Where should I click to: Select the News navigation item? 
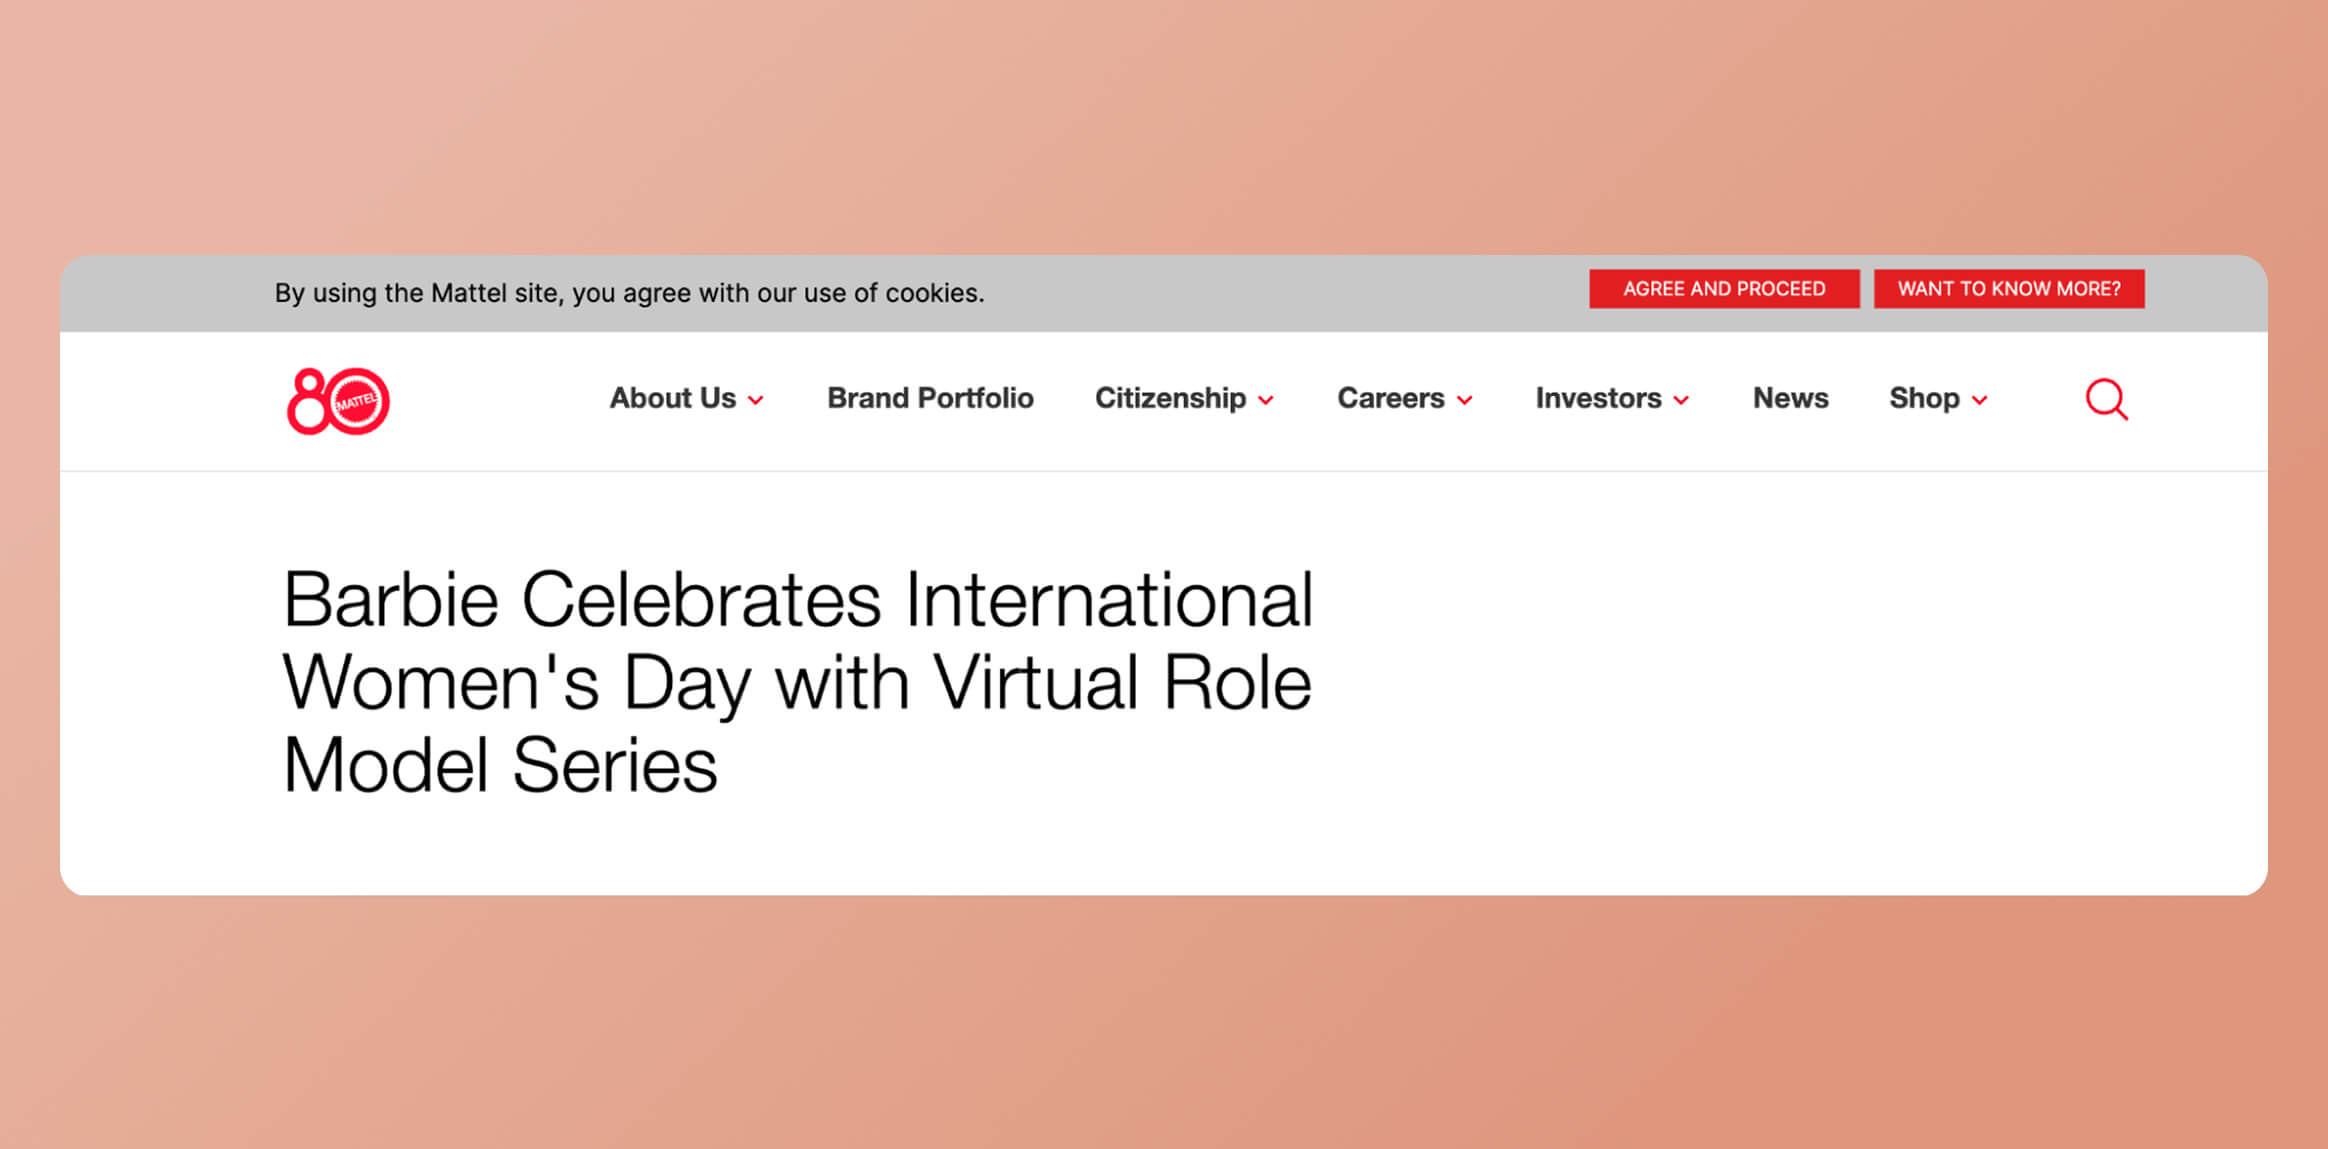pos(1789,398)
